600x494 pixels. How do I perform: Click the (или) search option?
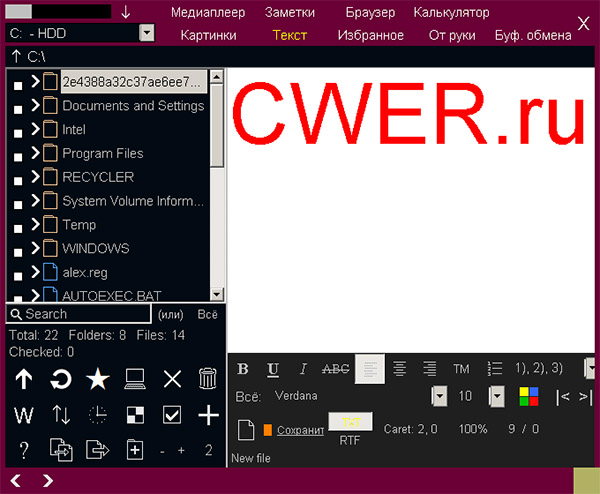pyautogui.click(x=171, y=315)
